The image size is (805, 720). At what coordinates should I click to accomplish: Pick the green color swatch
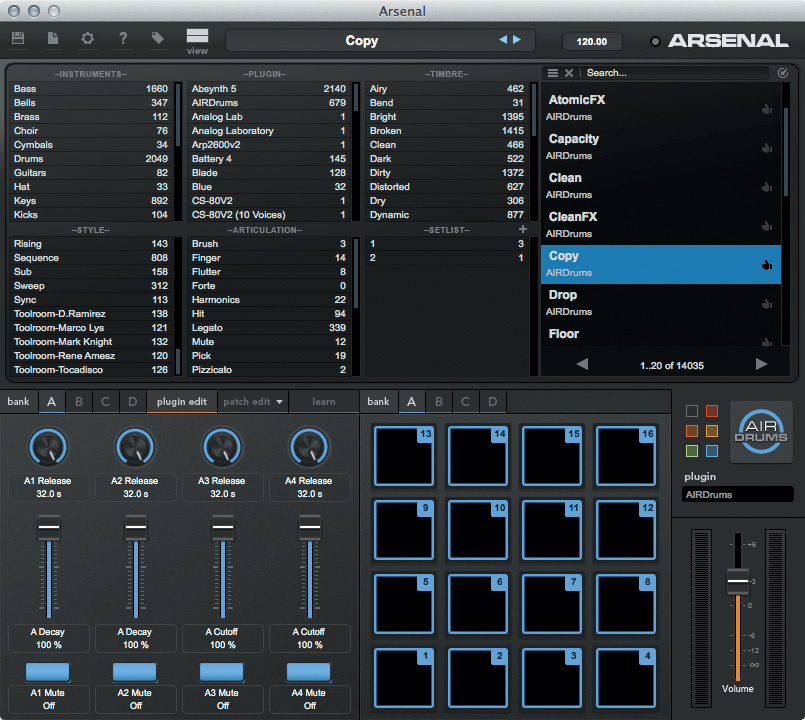click(x=692, y=451)
